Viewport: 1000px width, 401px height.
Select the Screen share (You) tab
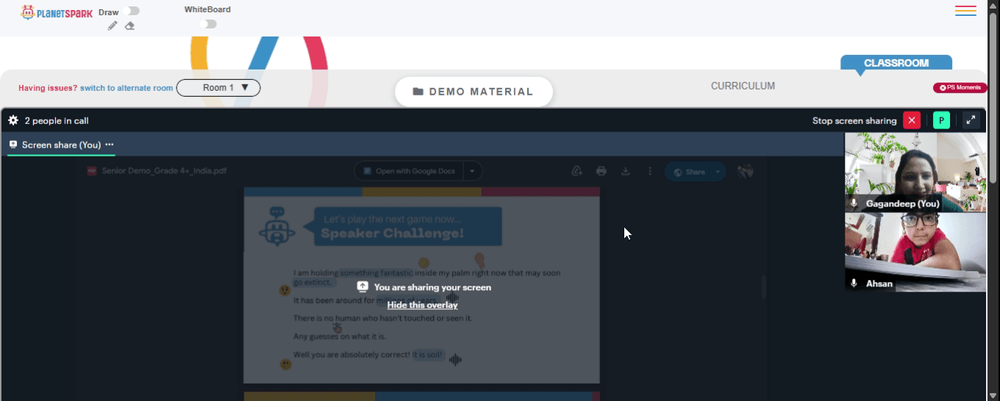[61, 145]
